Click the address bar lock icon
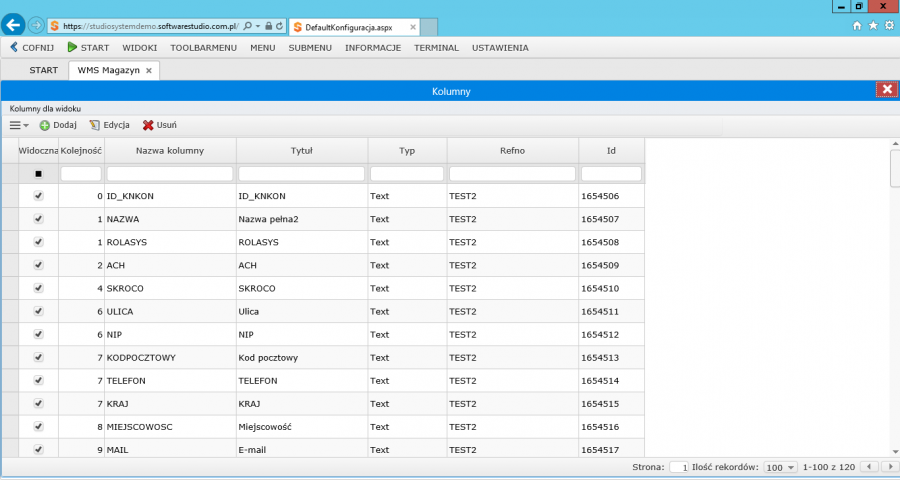 pos(268,26)
